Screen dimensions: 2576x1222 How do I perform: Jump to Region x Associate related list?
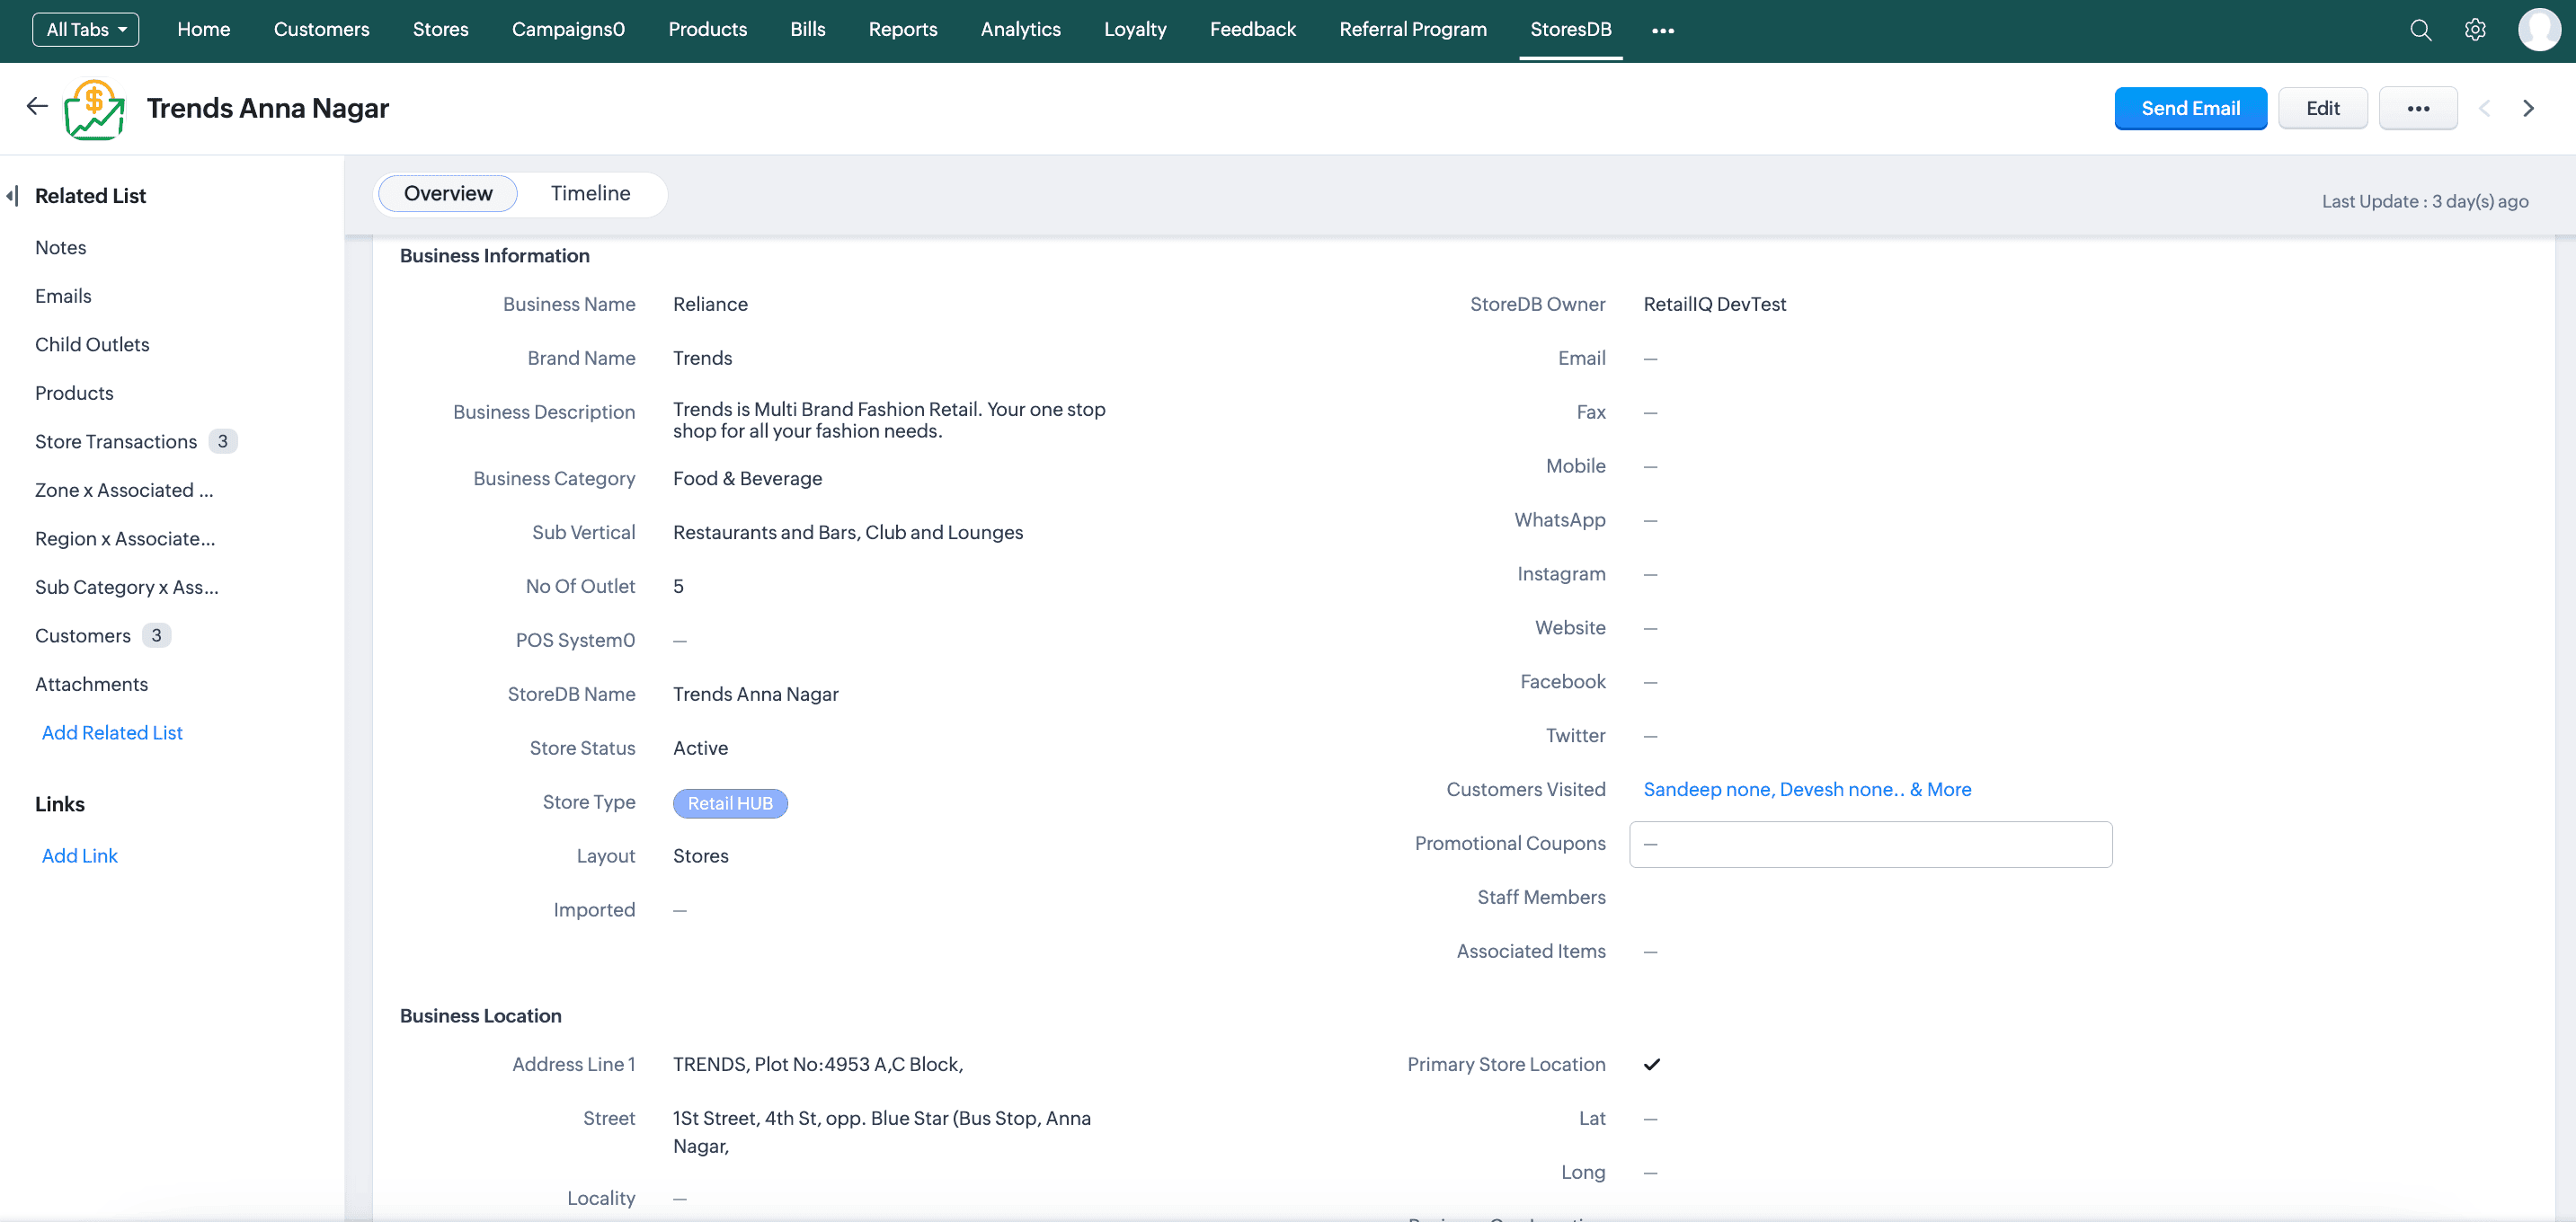[x=125, y=539]
